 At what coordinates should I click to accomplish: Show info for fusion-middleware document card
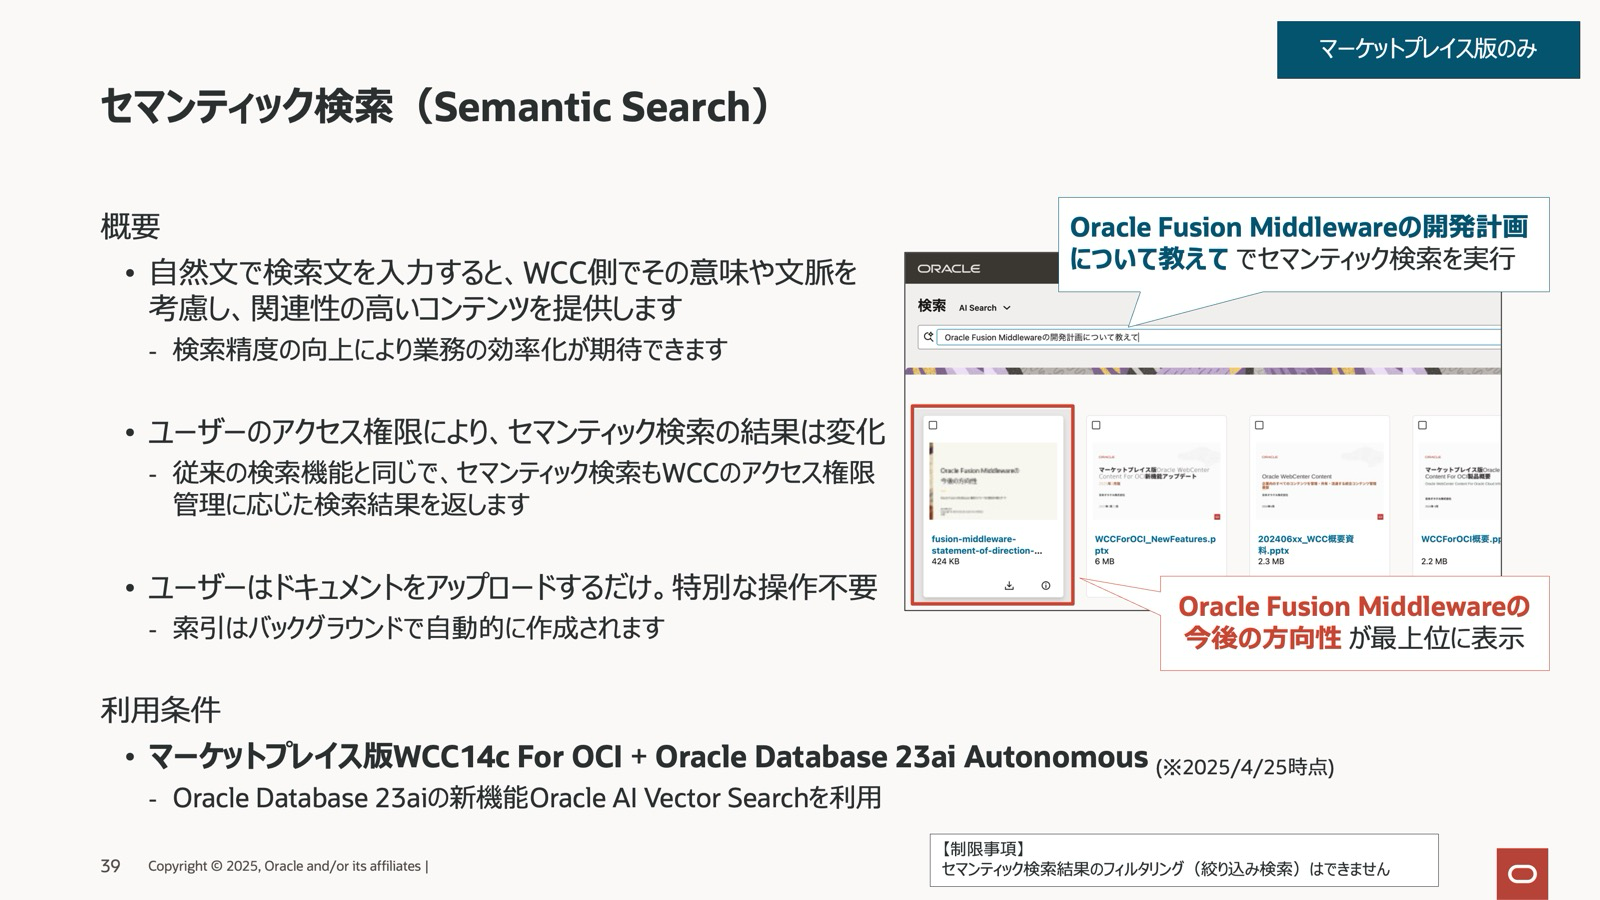tap(1045, 586)
